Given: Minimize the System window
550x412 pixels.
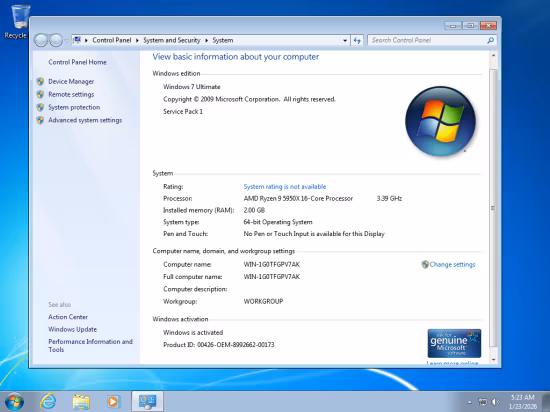Looking at the screenshot, I should coord(453,26).
